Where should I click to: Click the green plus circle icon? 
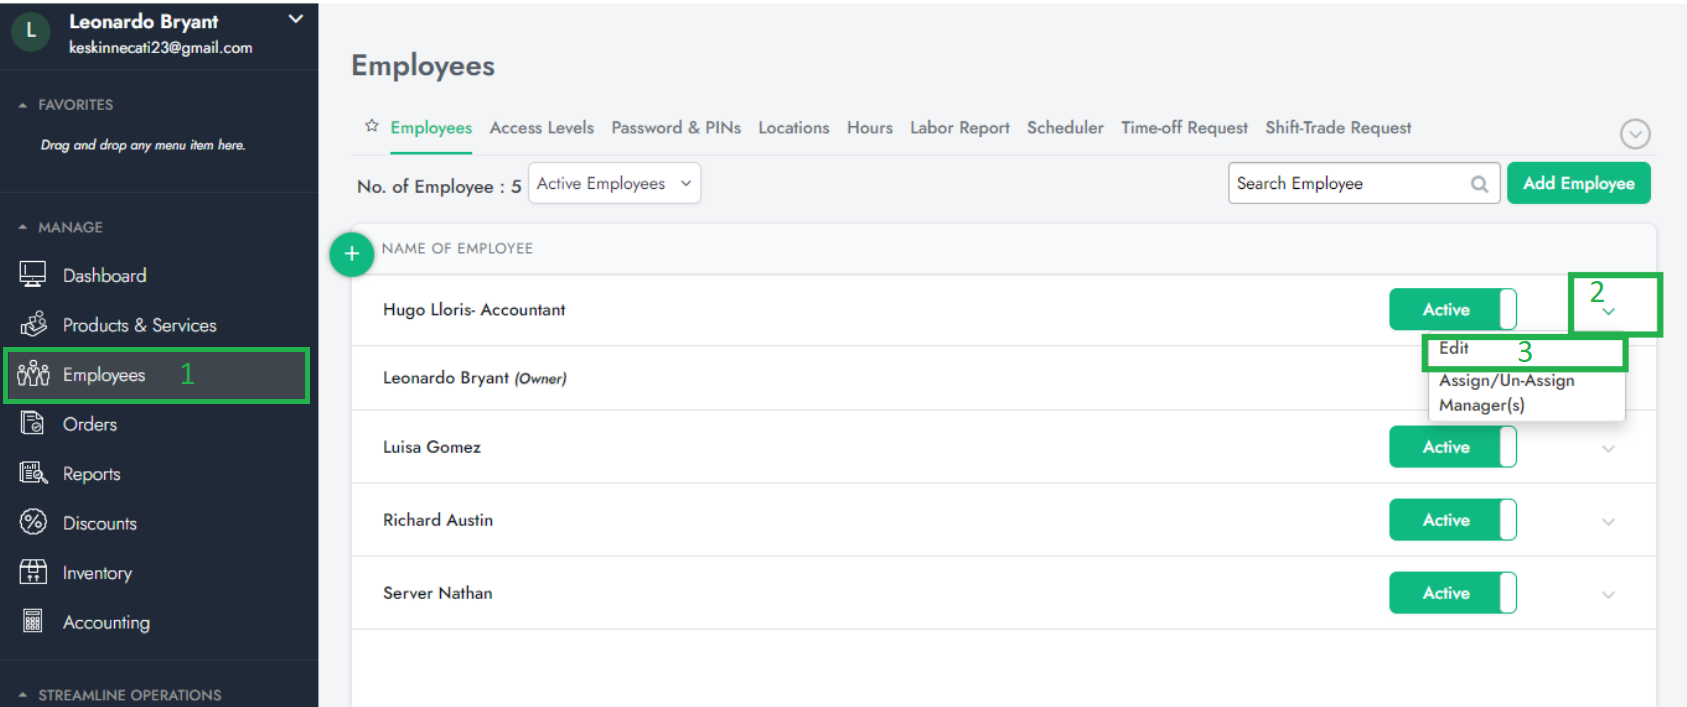point(352,254)
